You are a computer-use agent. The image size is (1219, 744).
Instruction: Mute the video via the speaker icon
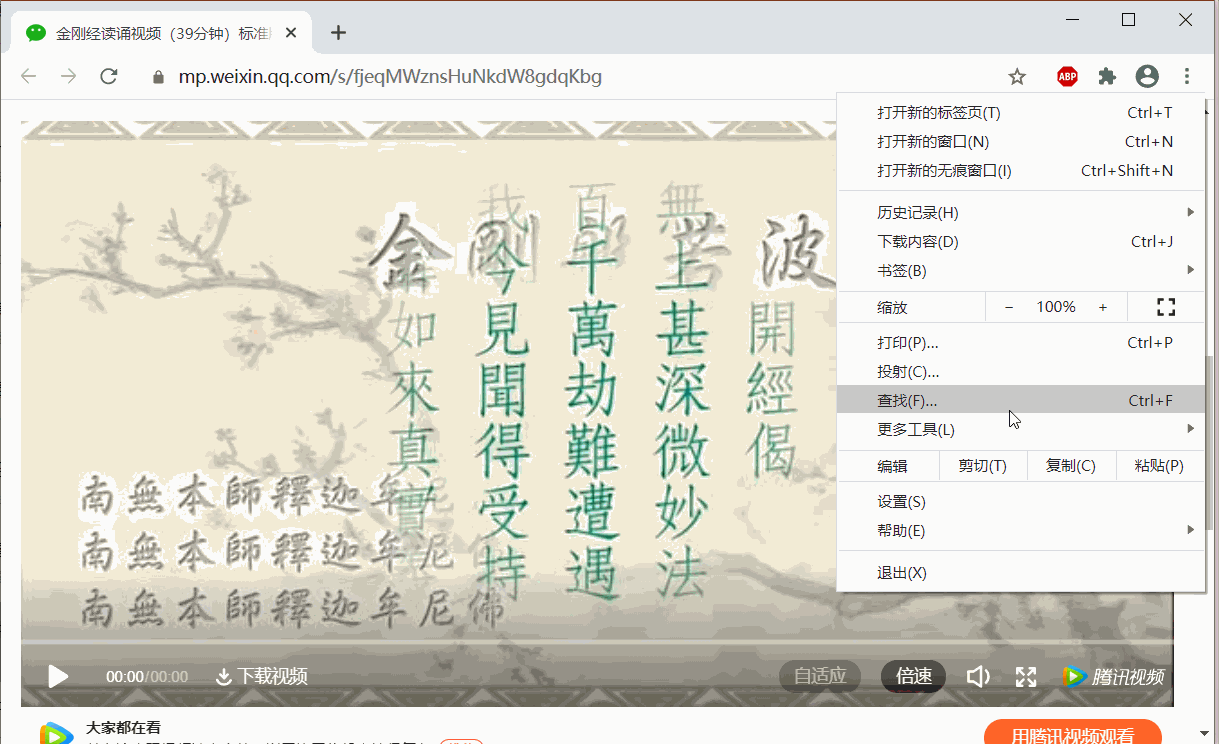pyautogui.click(x=977, y=676)
